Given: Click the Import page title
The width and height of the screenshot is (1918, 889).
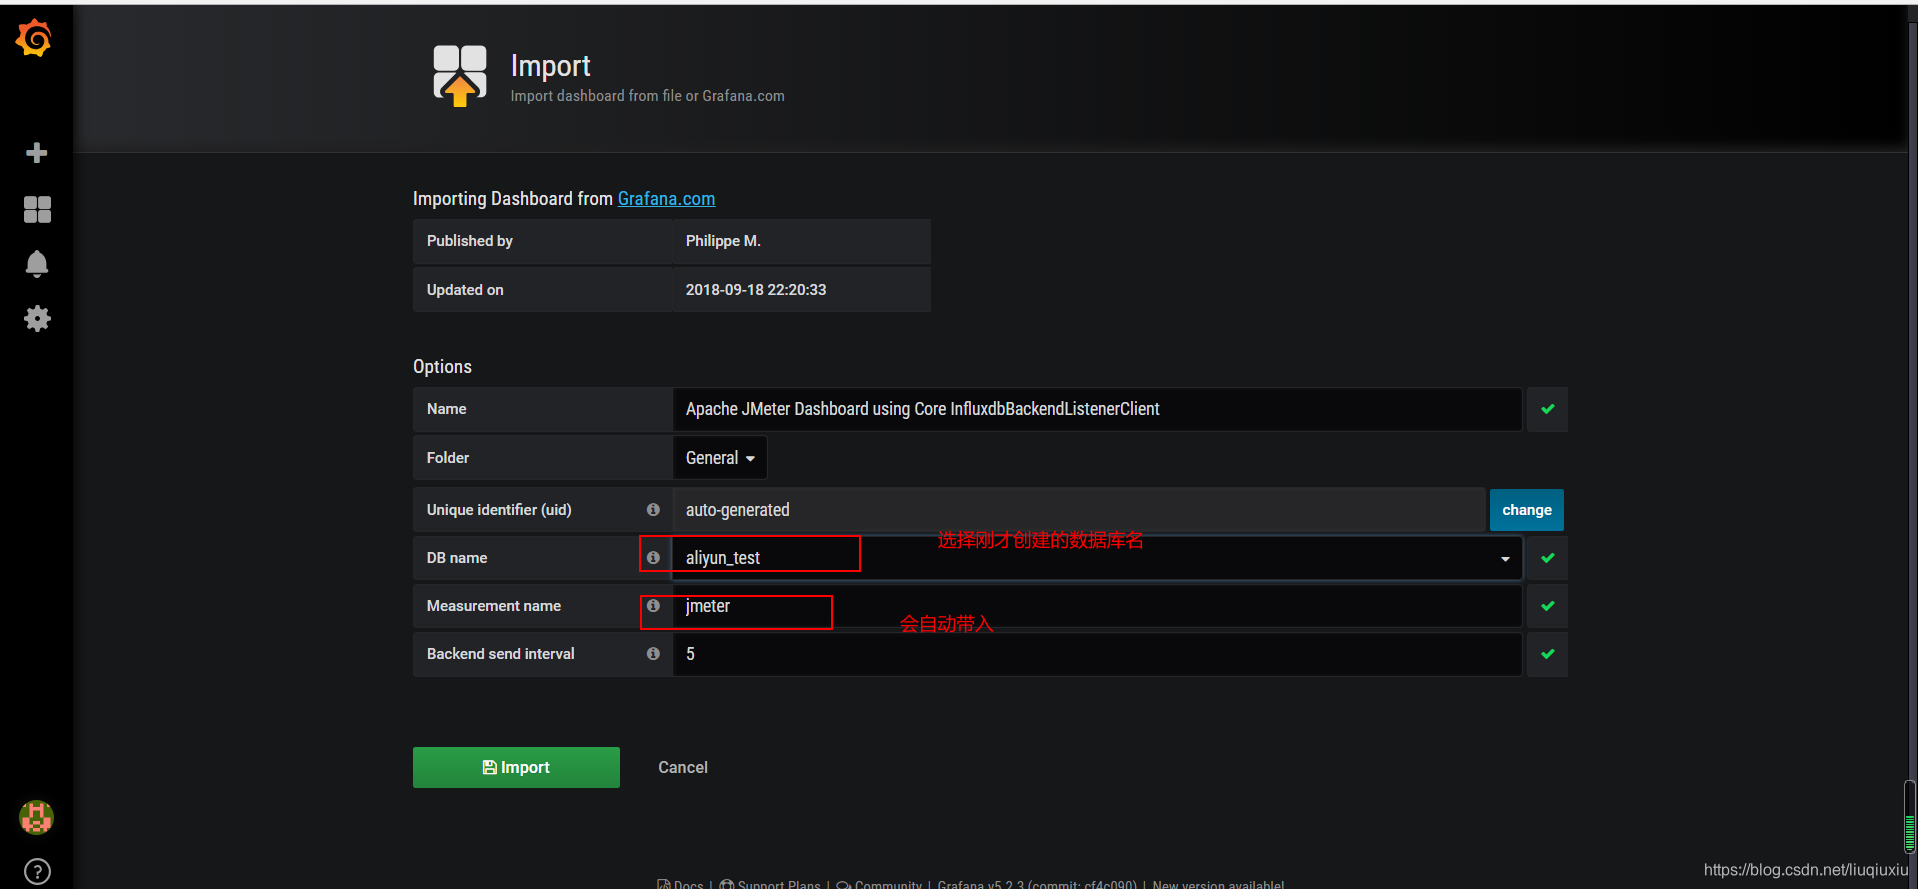Looking at the screenshot, I should click(x=550, y=66).
